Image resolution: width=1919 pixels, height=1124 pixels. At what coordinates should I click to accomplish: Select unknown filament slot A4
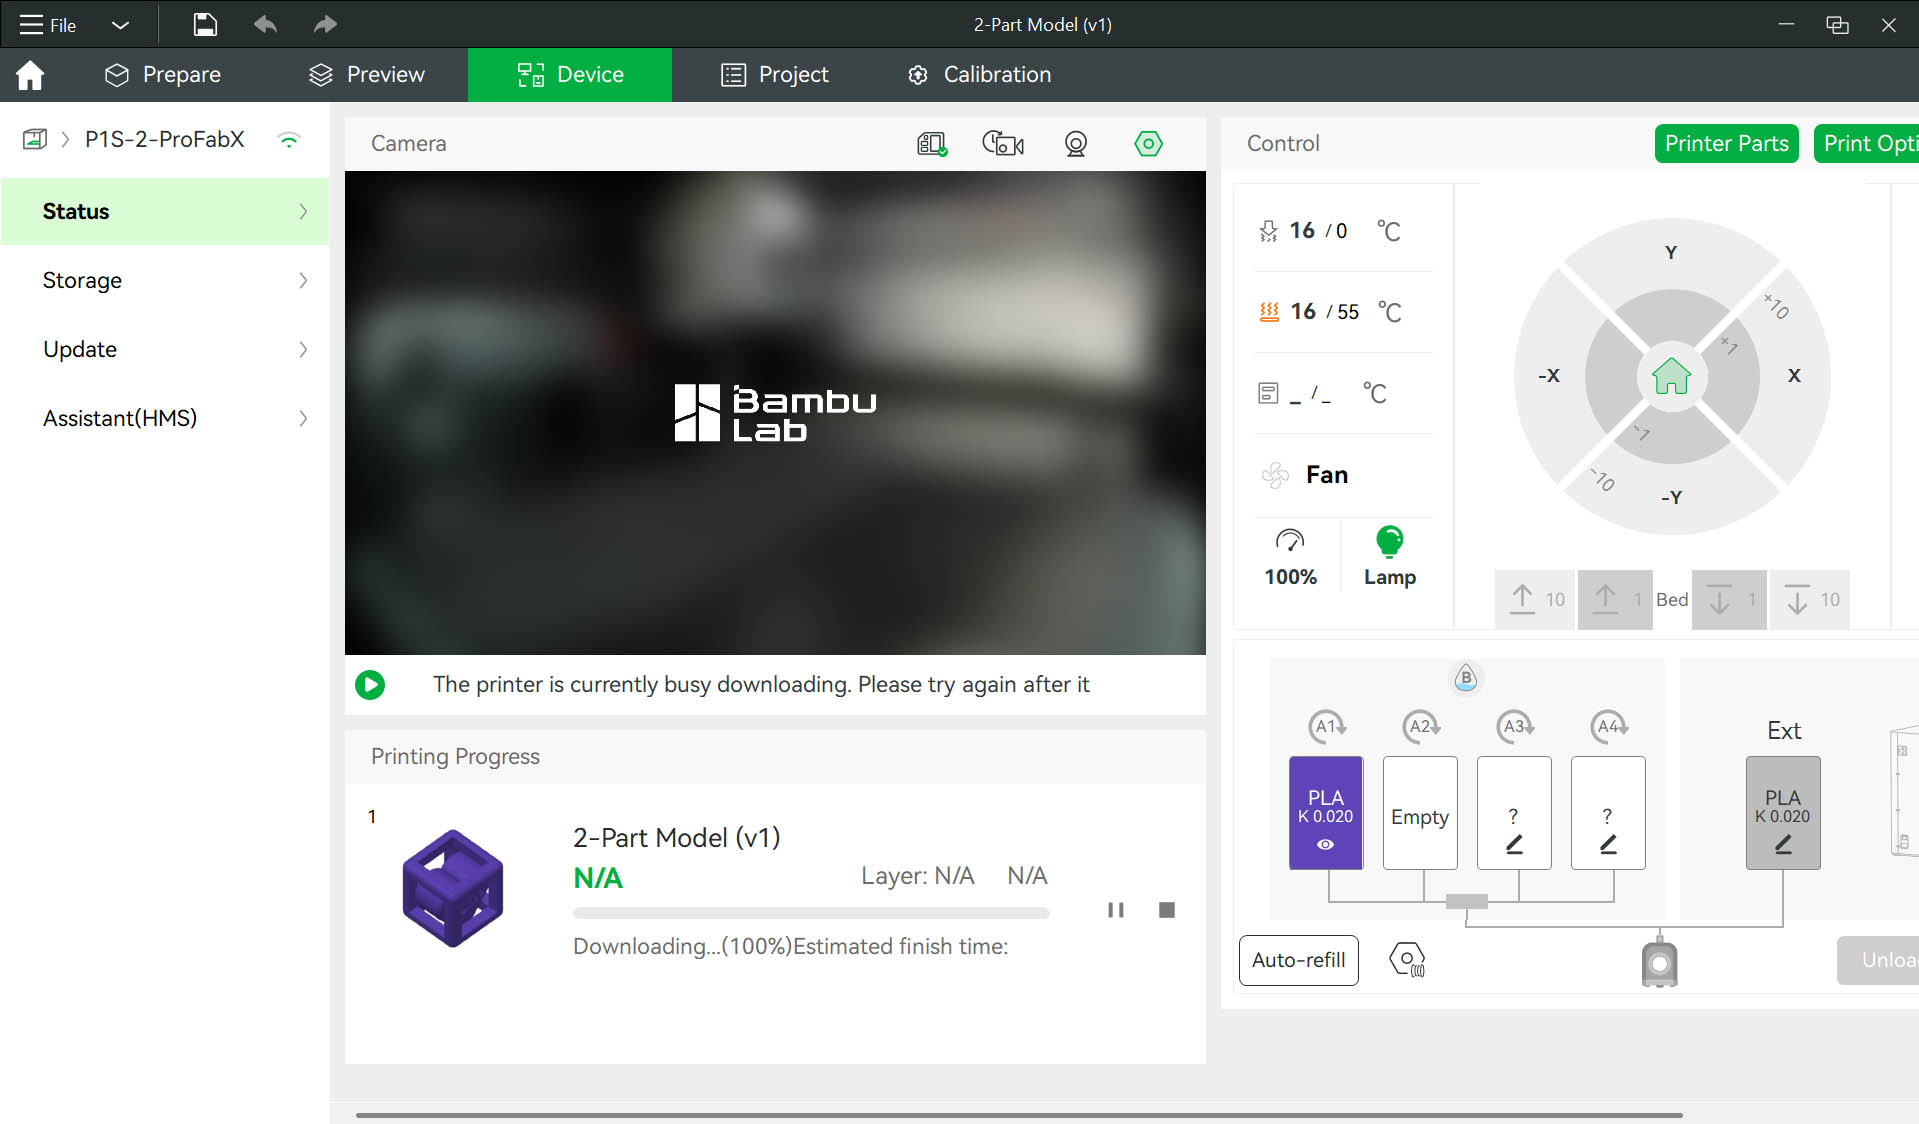click(x=1608, y=813)
